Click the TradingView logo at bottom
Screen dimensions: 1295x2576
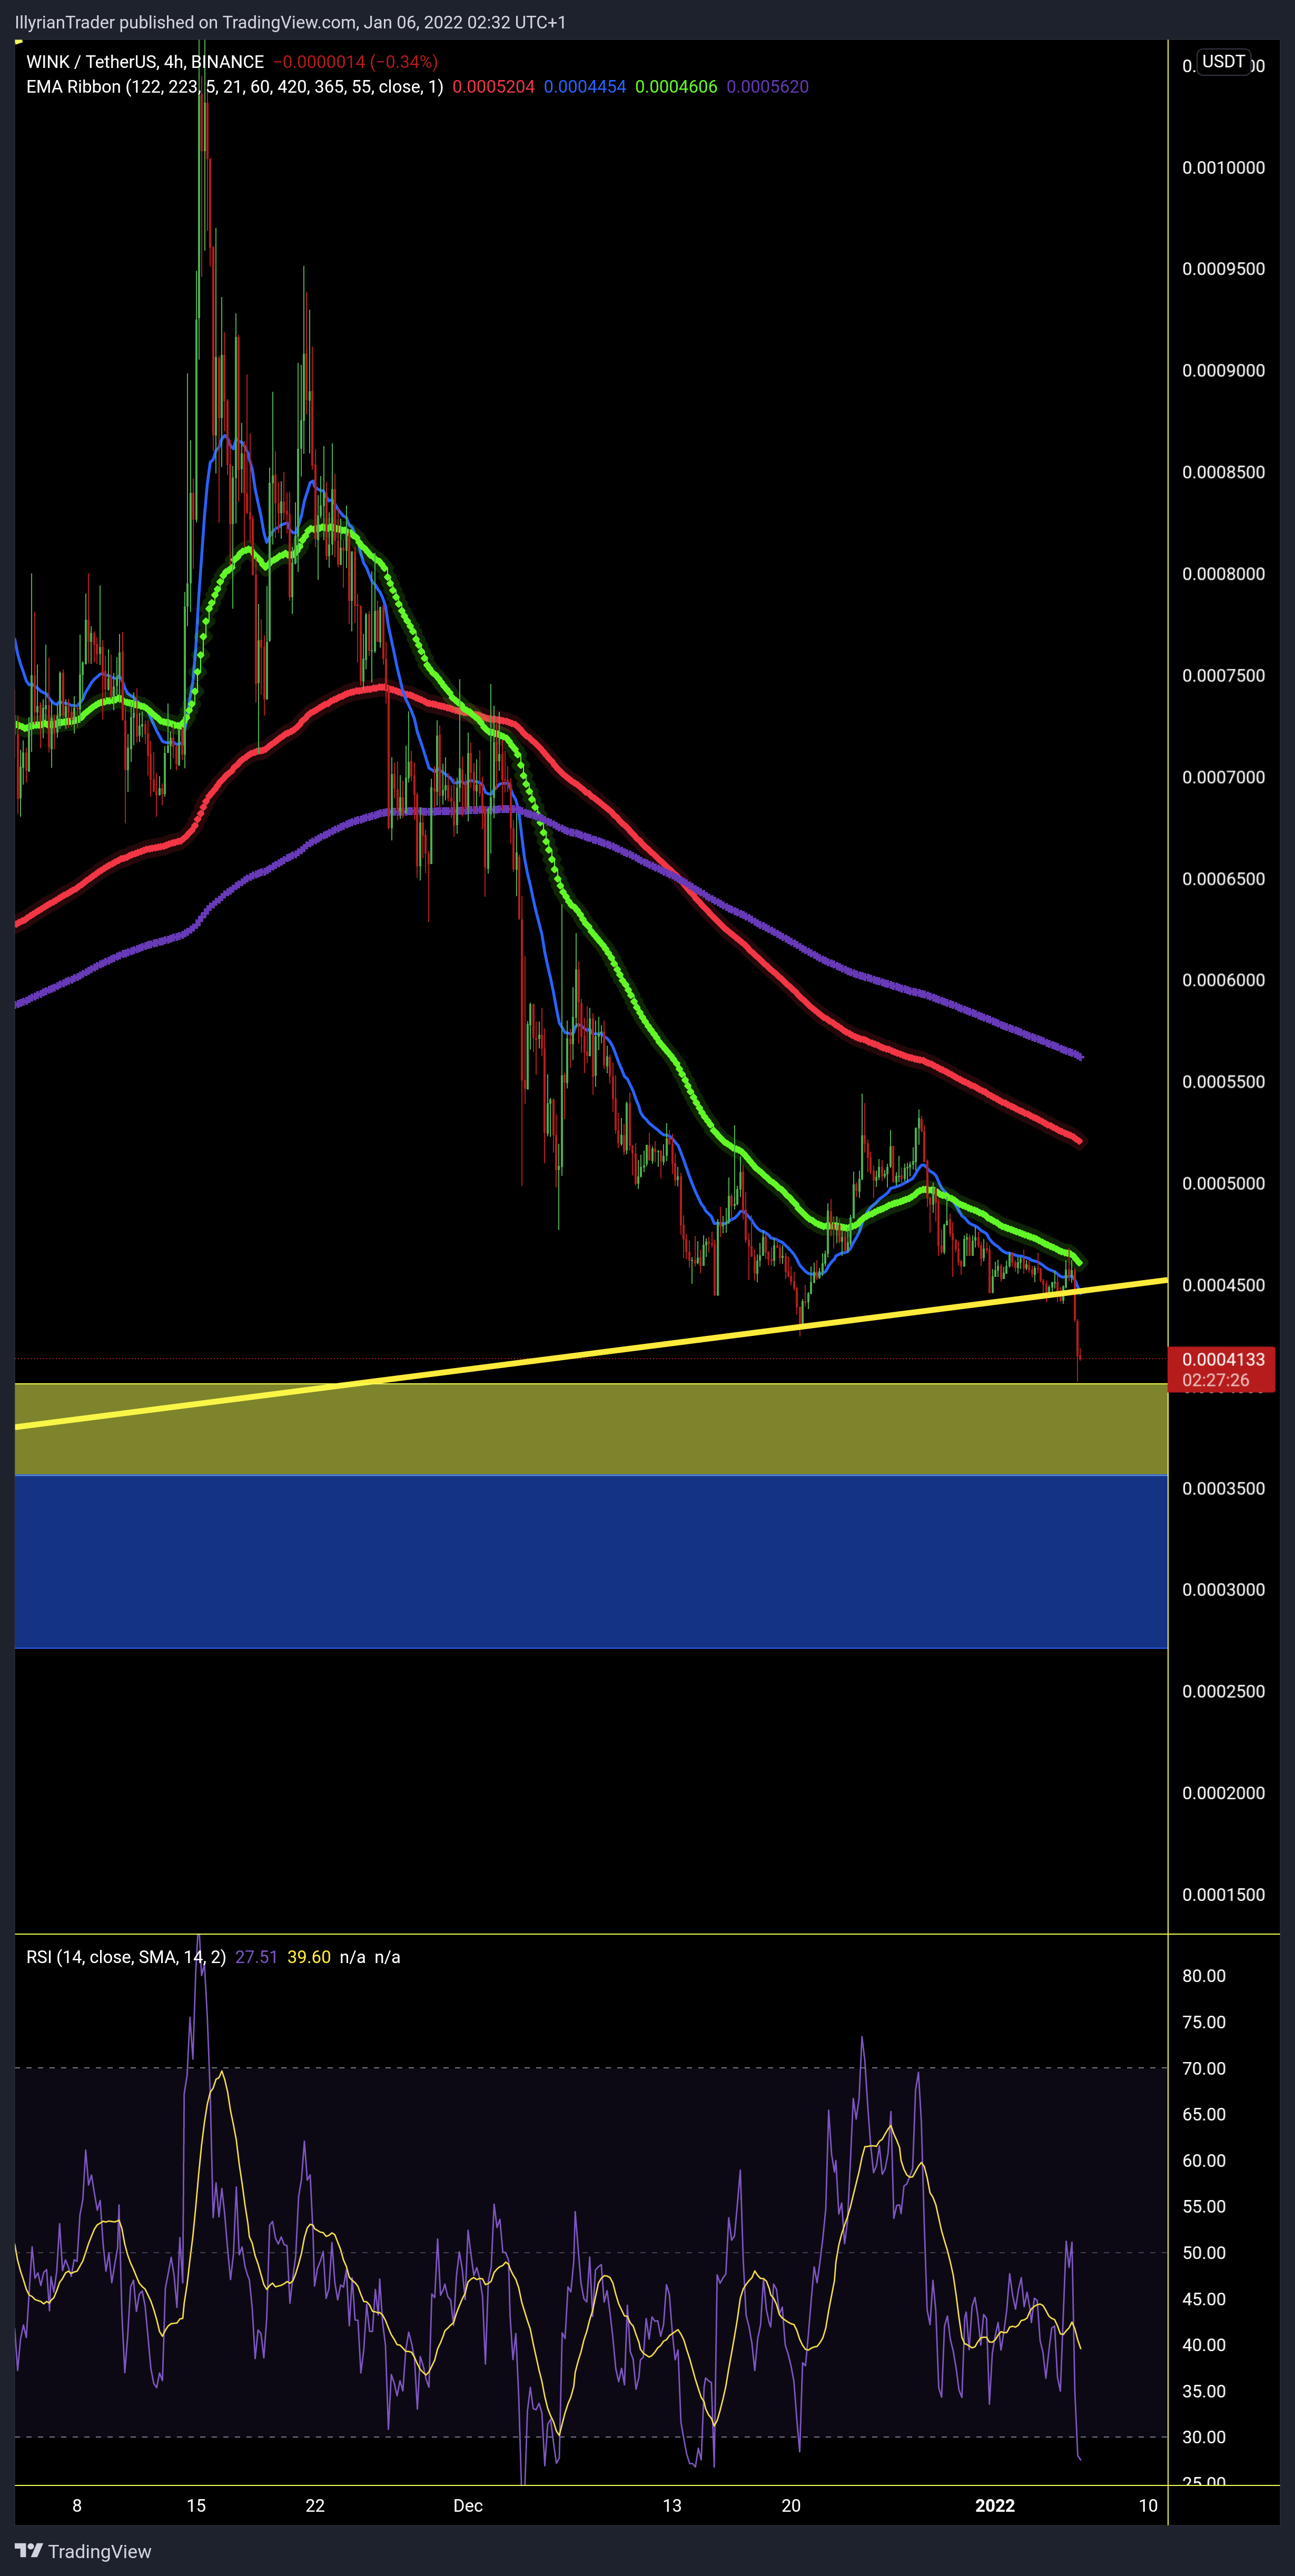click(83, 2551)
